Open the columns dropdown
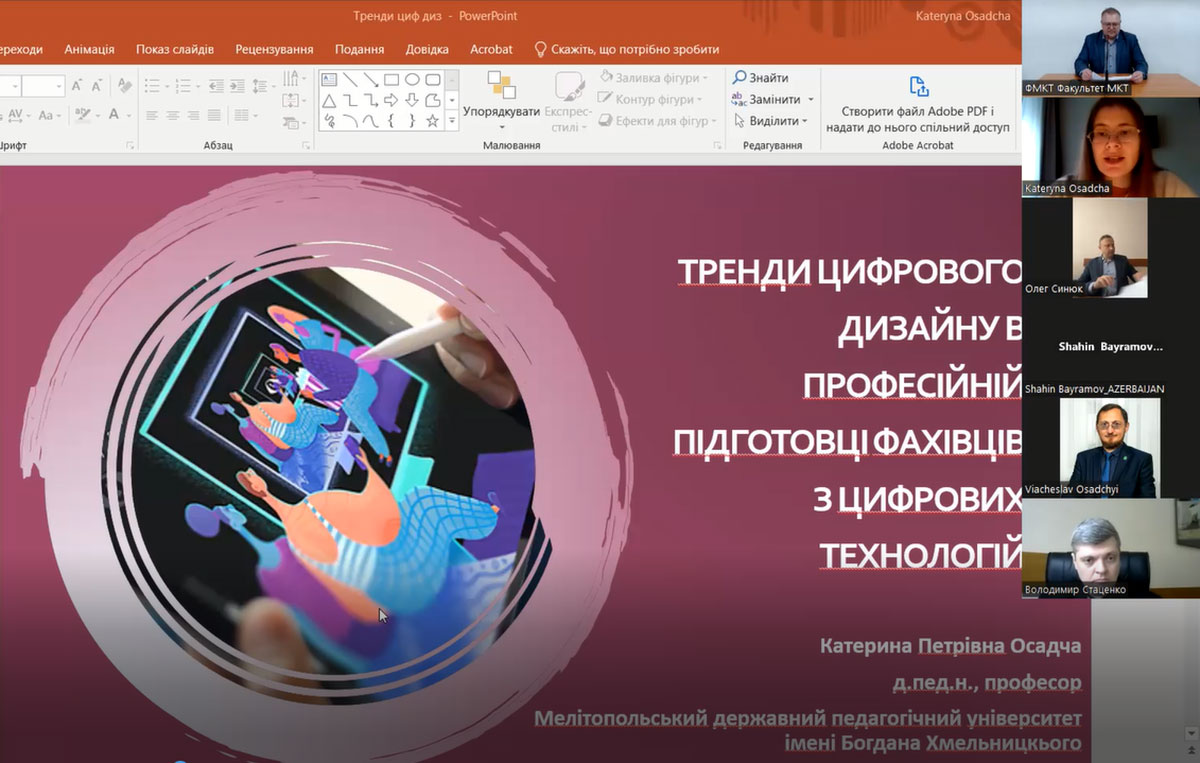This screenshot has height=763, width=1200. click(x=246, y=116)
